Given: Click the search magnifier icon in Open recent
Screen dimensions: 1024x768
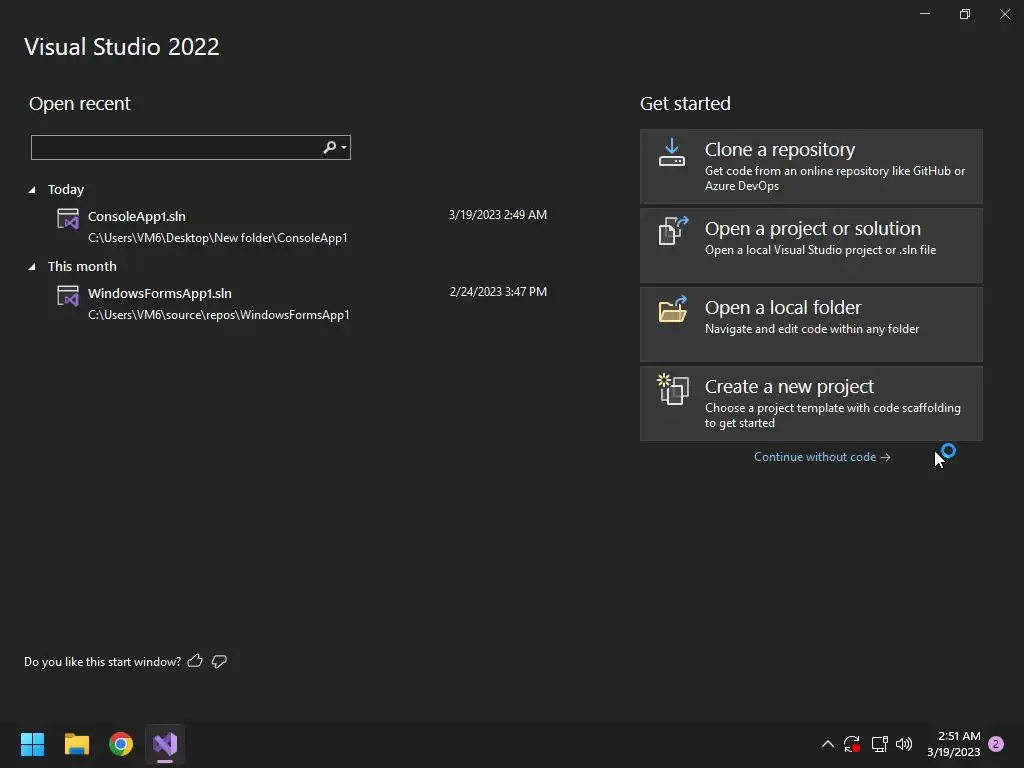Looking at the screenshot, I should coord(330,148).
